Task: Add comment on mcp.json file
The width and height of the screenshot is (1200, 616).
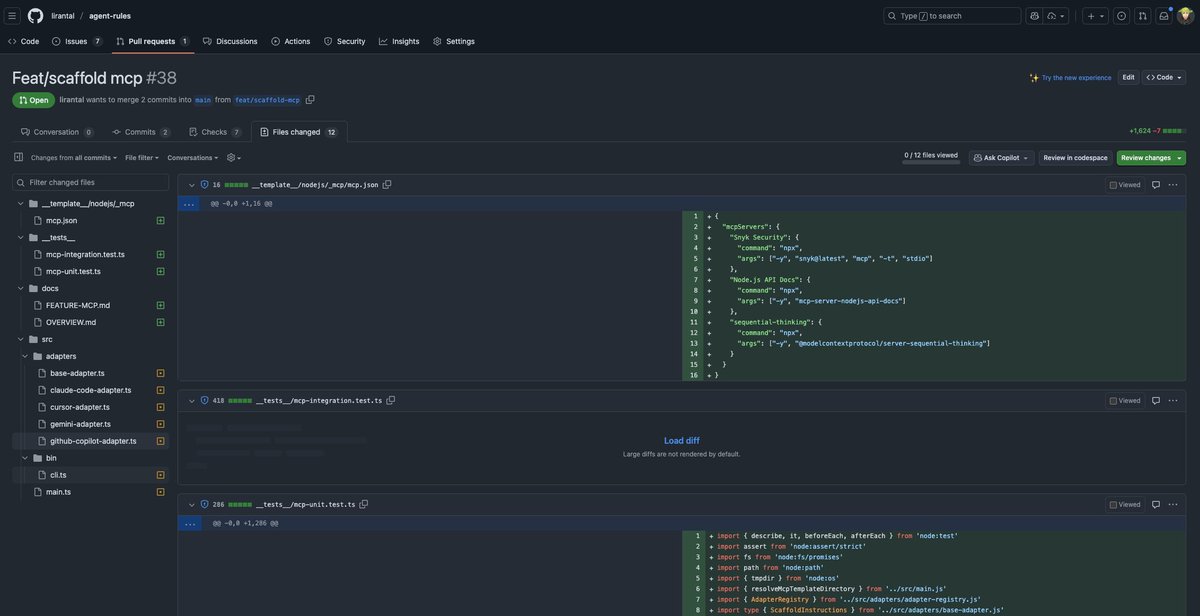Action: (x=1156, y=185)
